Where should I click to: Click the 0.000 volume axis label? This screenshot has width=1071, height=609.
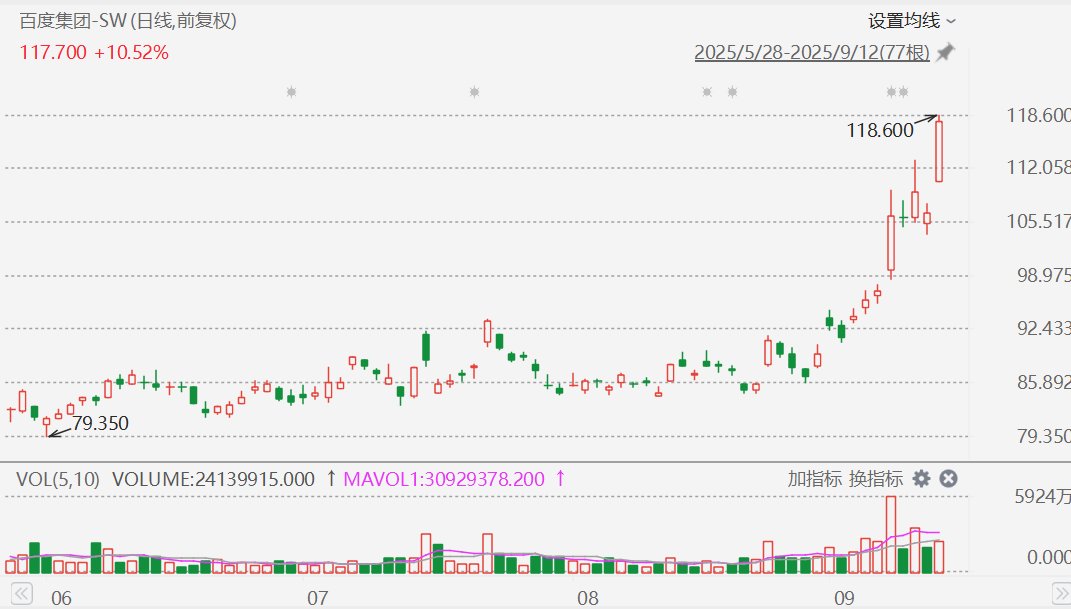[x=1048, y=558]
